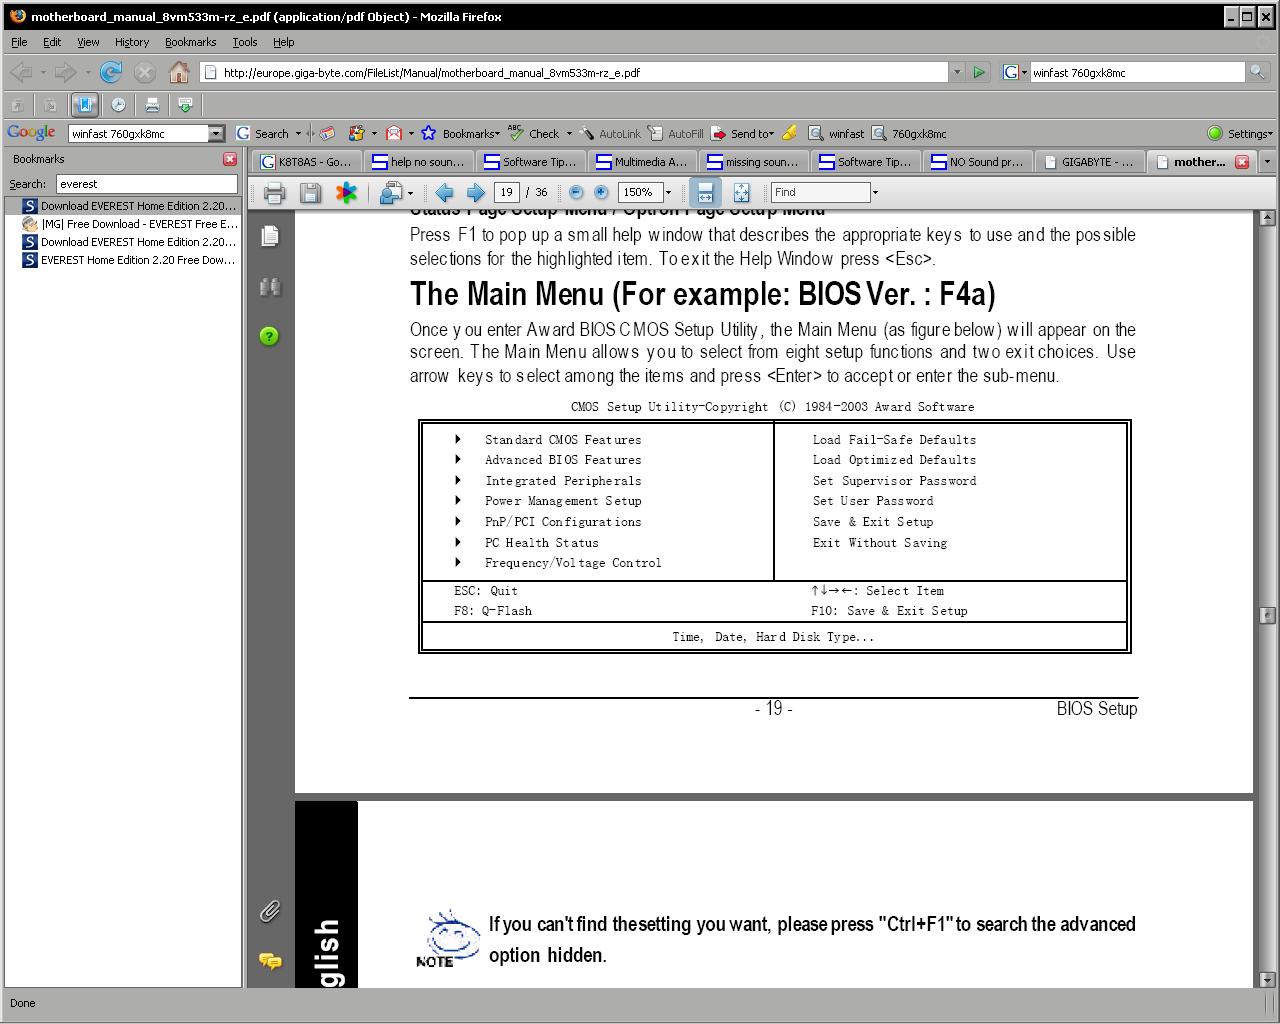
Task: Open Google toolbar search box dropdown
Action: click(217, 133)
